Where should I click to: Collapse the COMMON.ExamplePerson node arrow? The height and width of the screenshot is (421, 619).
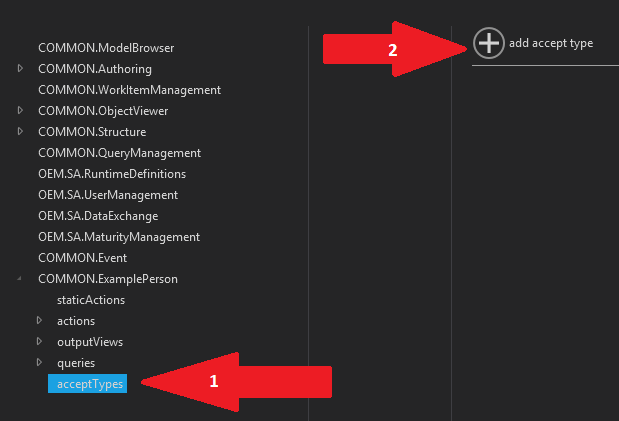(19, 279)
